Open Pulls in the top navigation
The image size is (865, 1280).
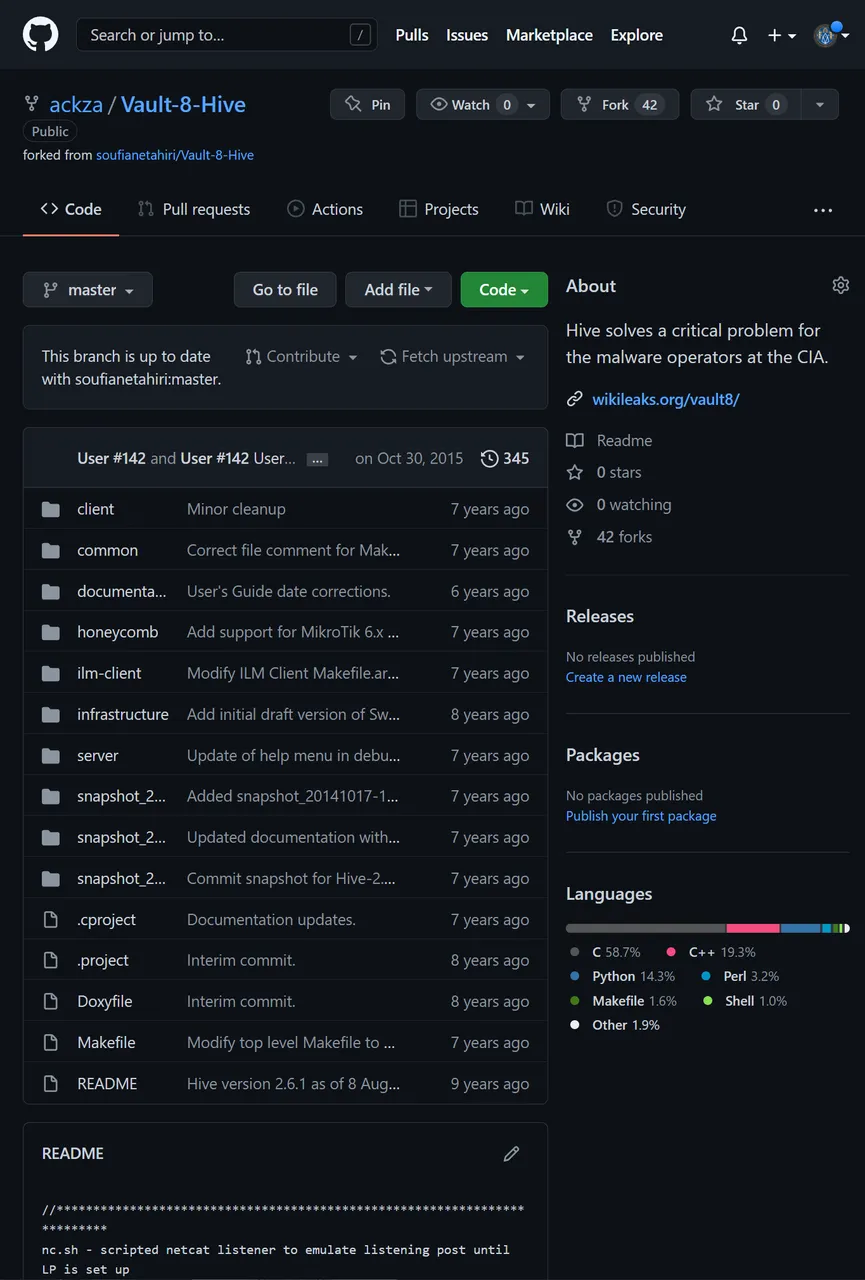coord(412,35)
